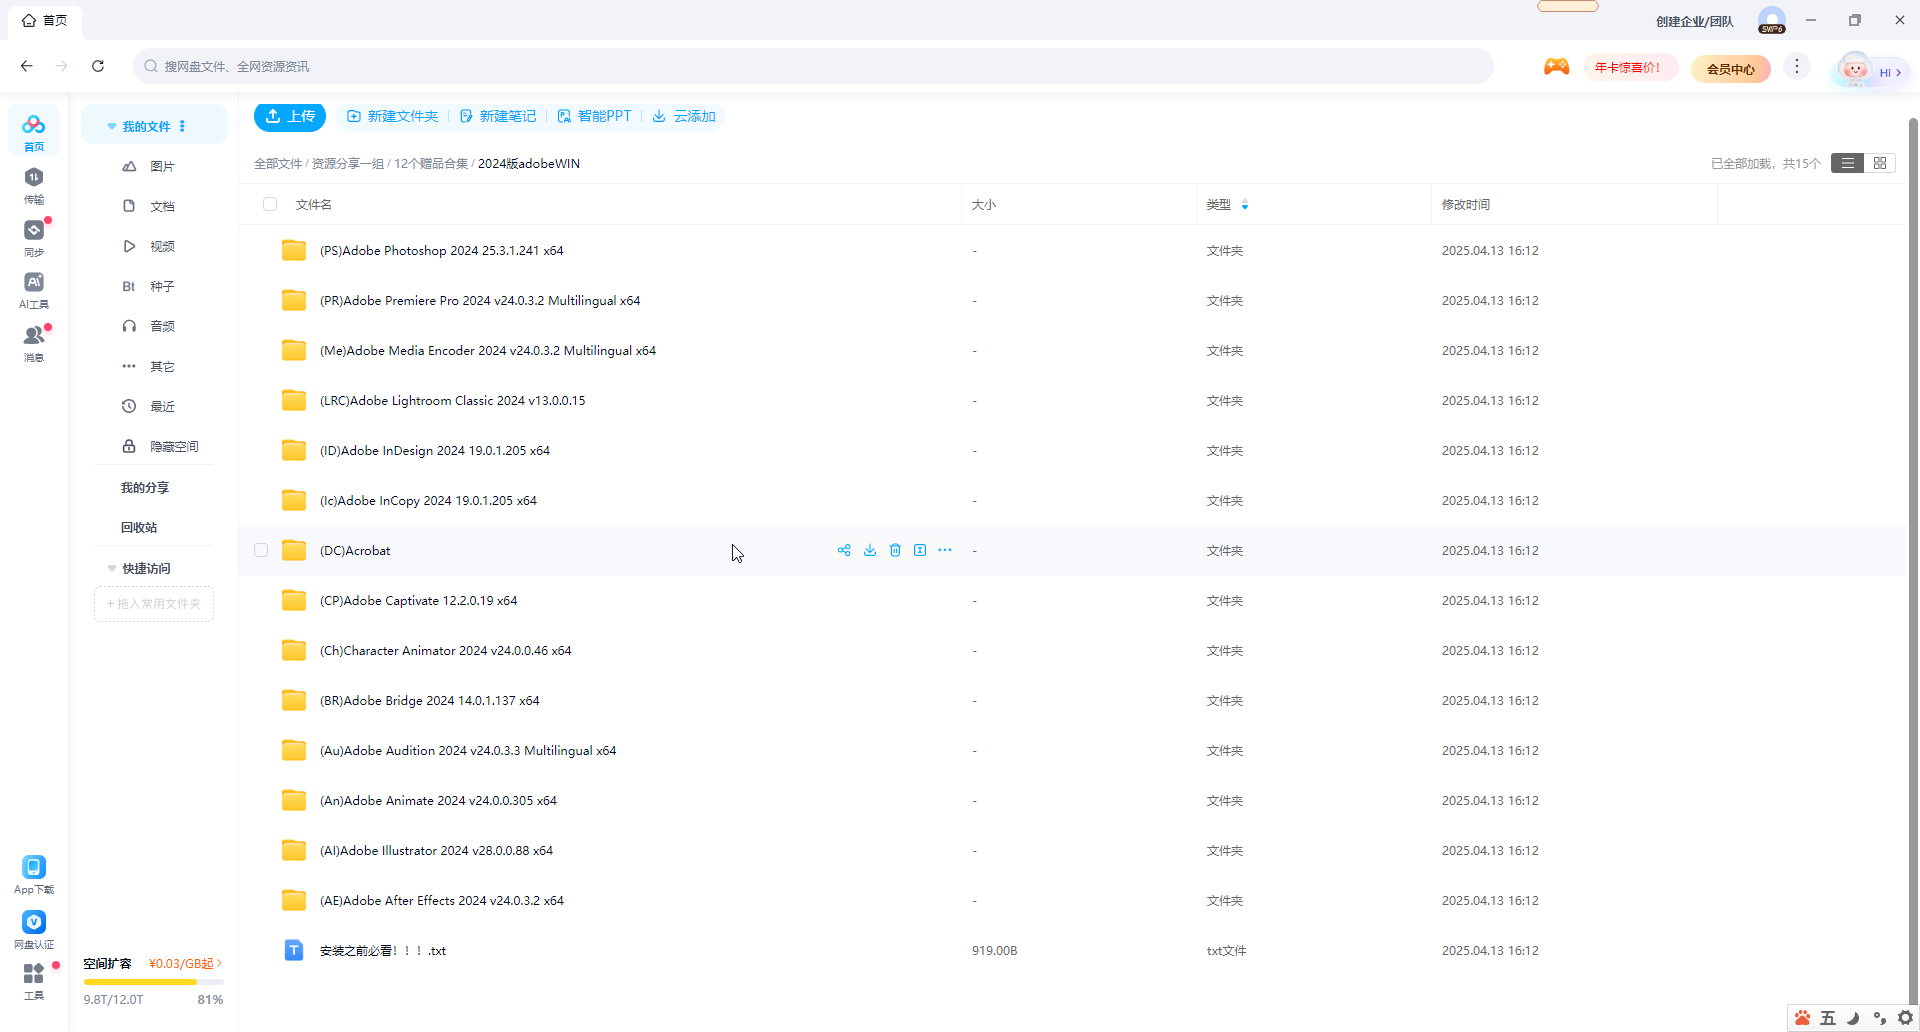Open (PS)Adobe Photoshop 2024 folder
This screenshot has height=1032, width=1920.
click(441, 251)
